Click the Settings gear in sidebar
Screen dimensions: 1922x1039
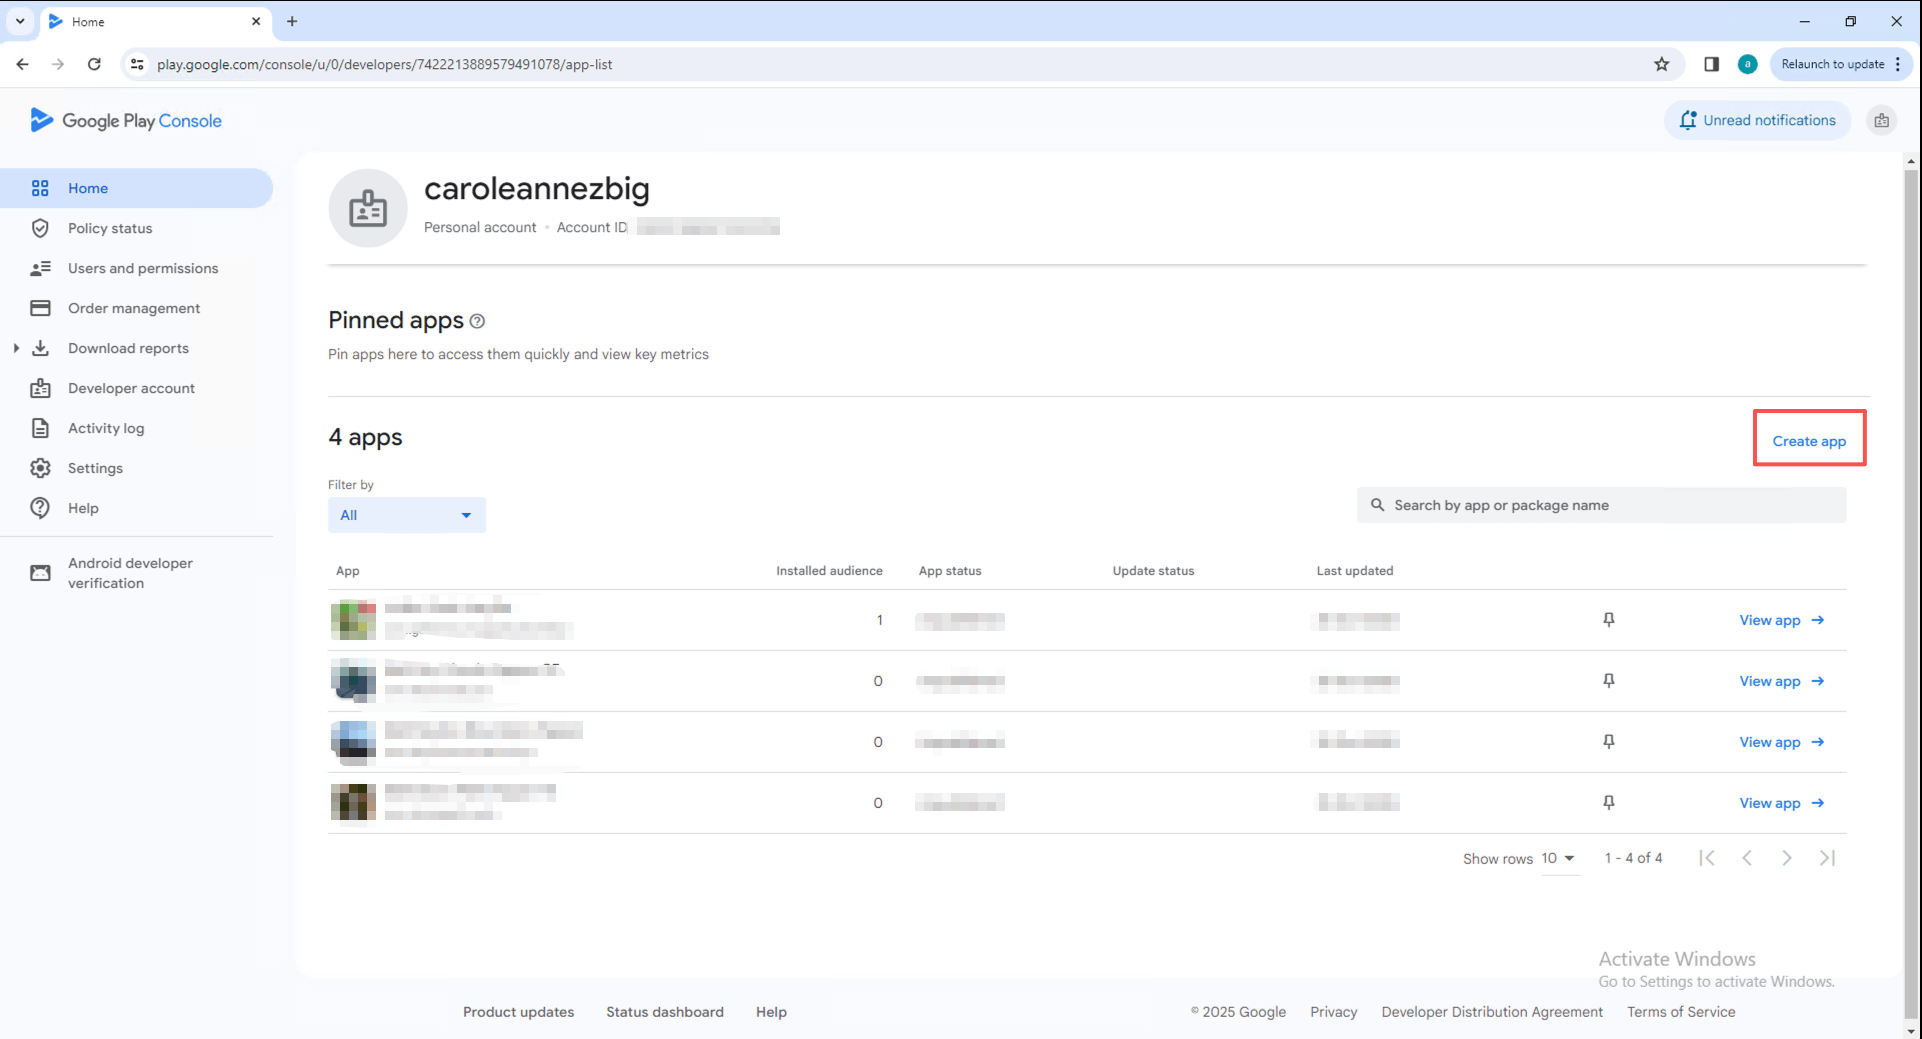tap(40, 468)
